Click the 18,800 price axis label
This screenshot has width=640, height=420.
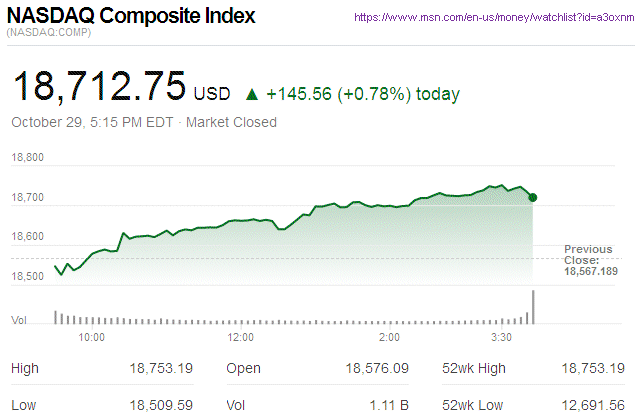pos(28,158)
